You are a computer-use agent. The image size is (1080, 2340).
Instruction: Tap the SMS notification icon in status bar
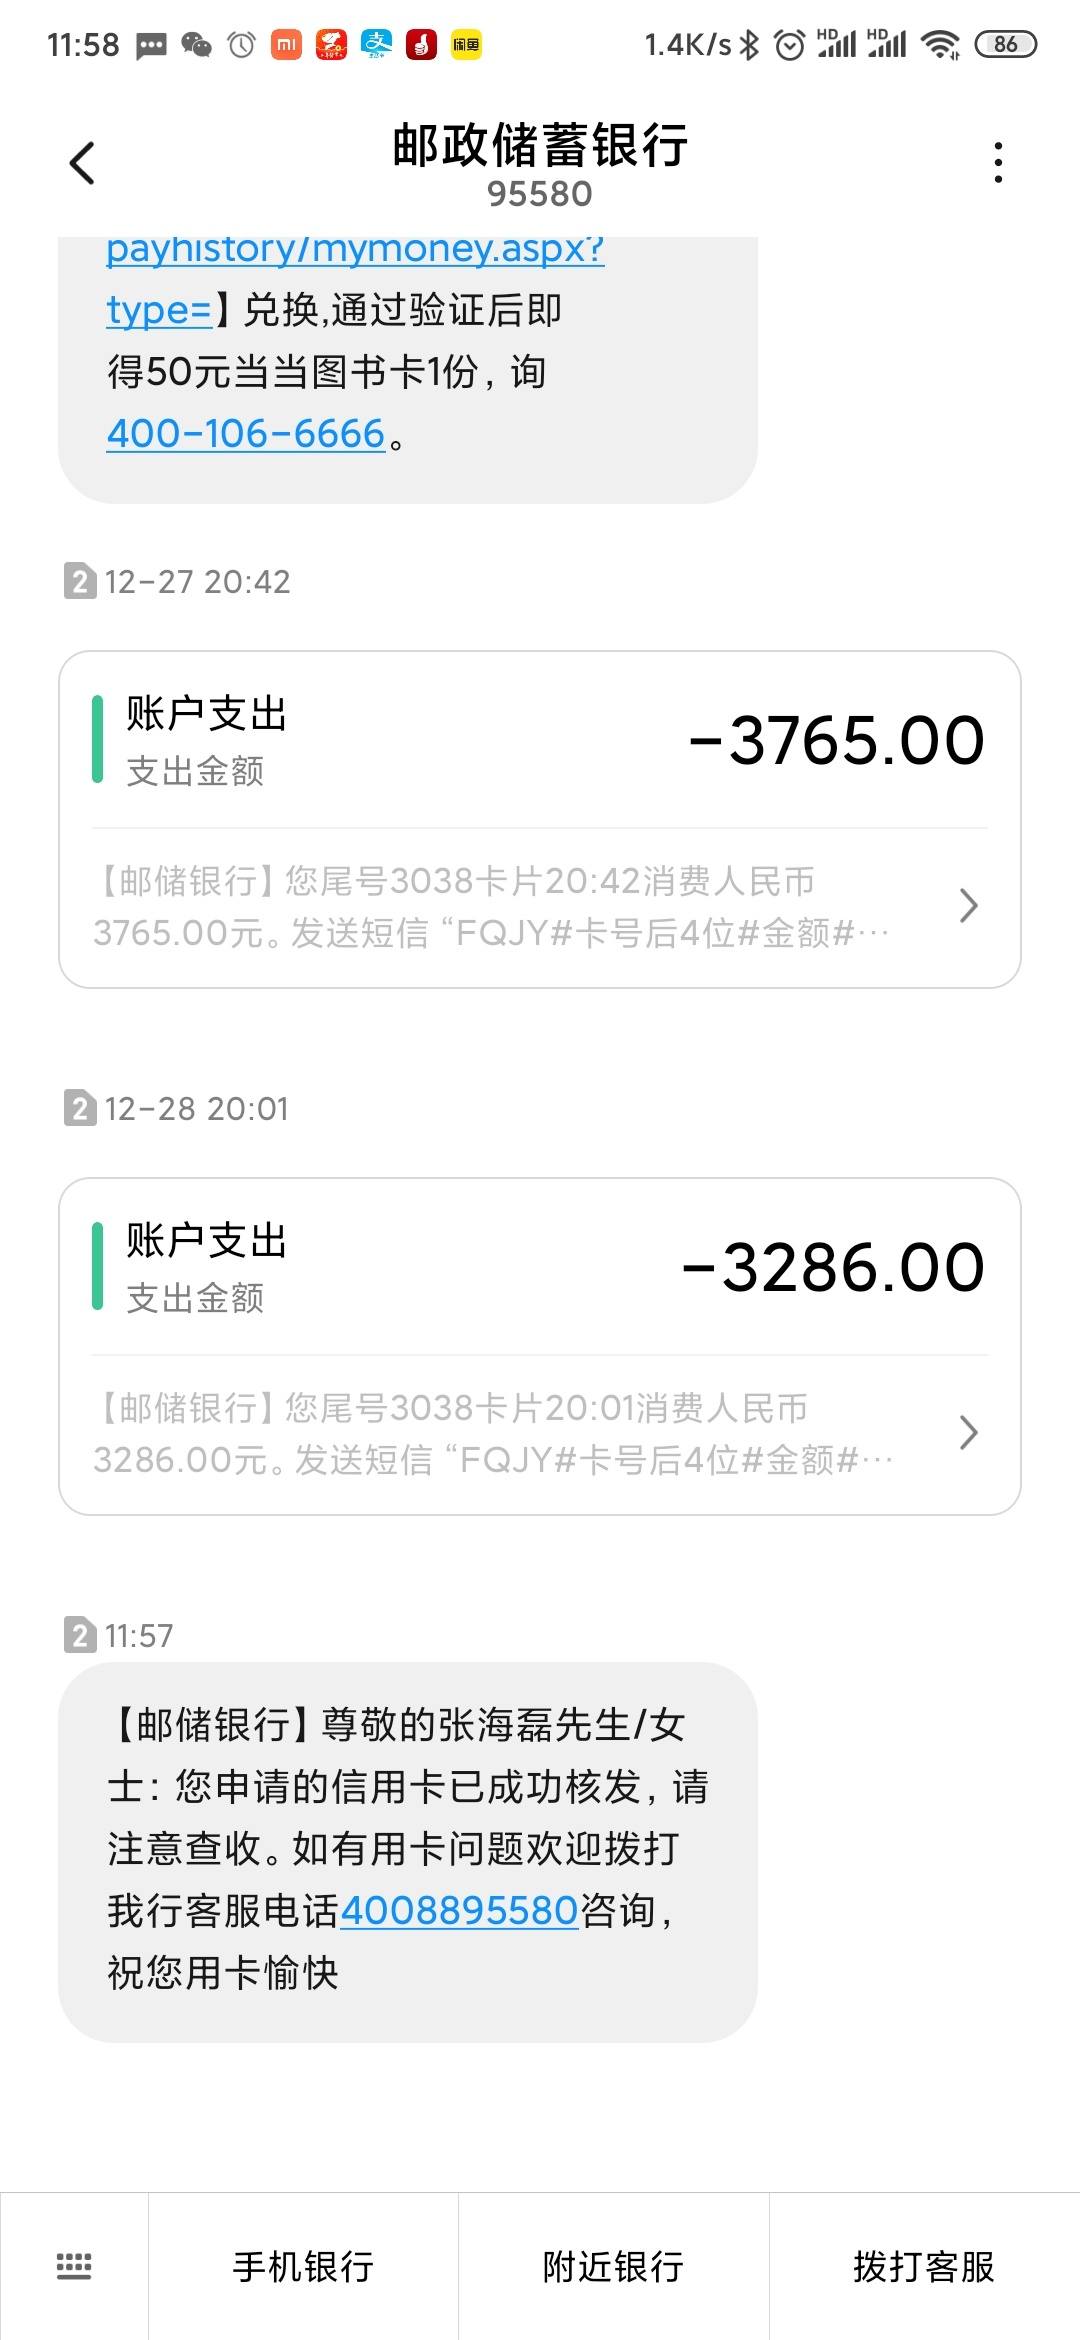tap(151, 45)
